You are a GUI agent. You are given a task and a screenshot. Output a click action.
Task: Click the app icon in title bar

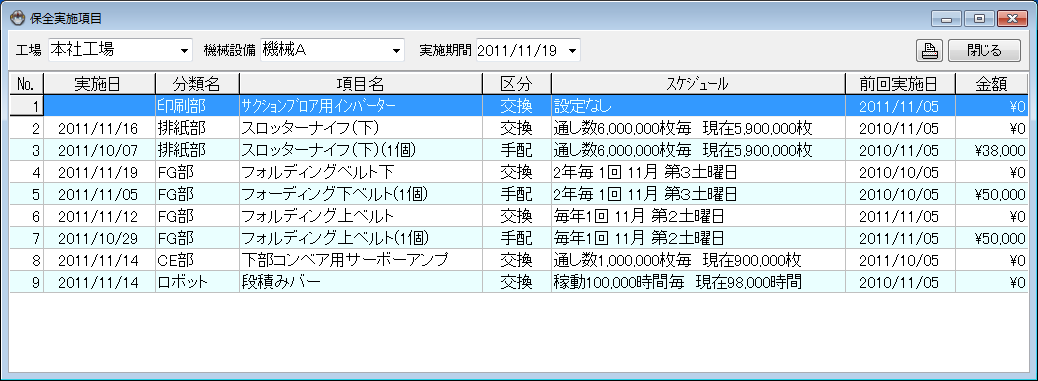pos(18,18)
